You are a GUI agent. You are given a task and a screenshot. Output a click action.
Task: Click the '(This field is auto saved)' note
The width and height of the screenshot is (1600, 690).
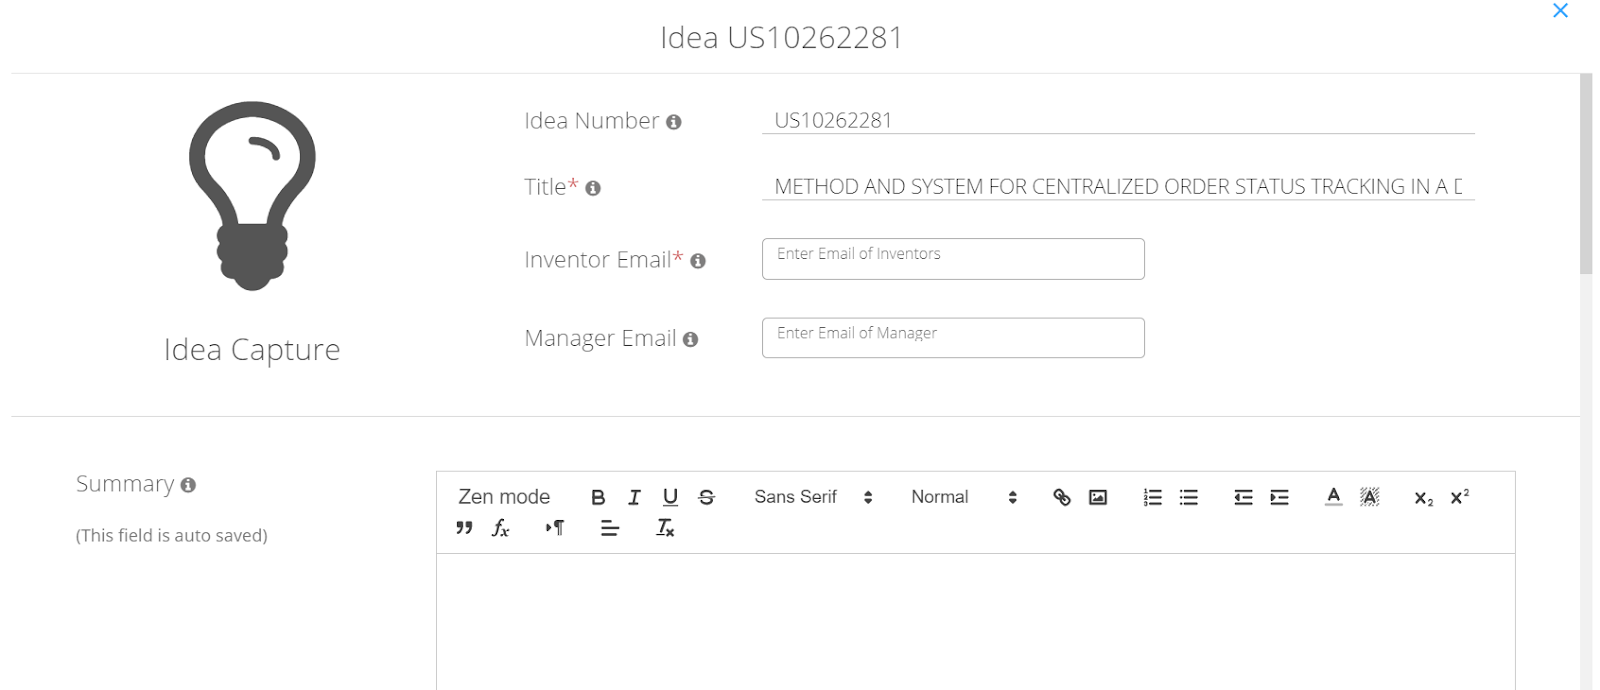click(x=172, y=536)
